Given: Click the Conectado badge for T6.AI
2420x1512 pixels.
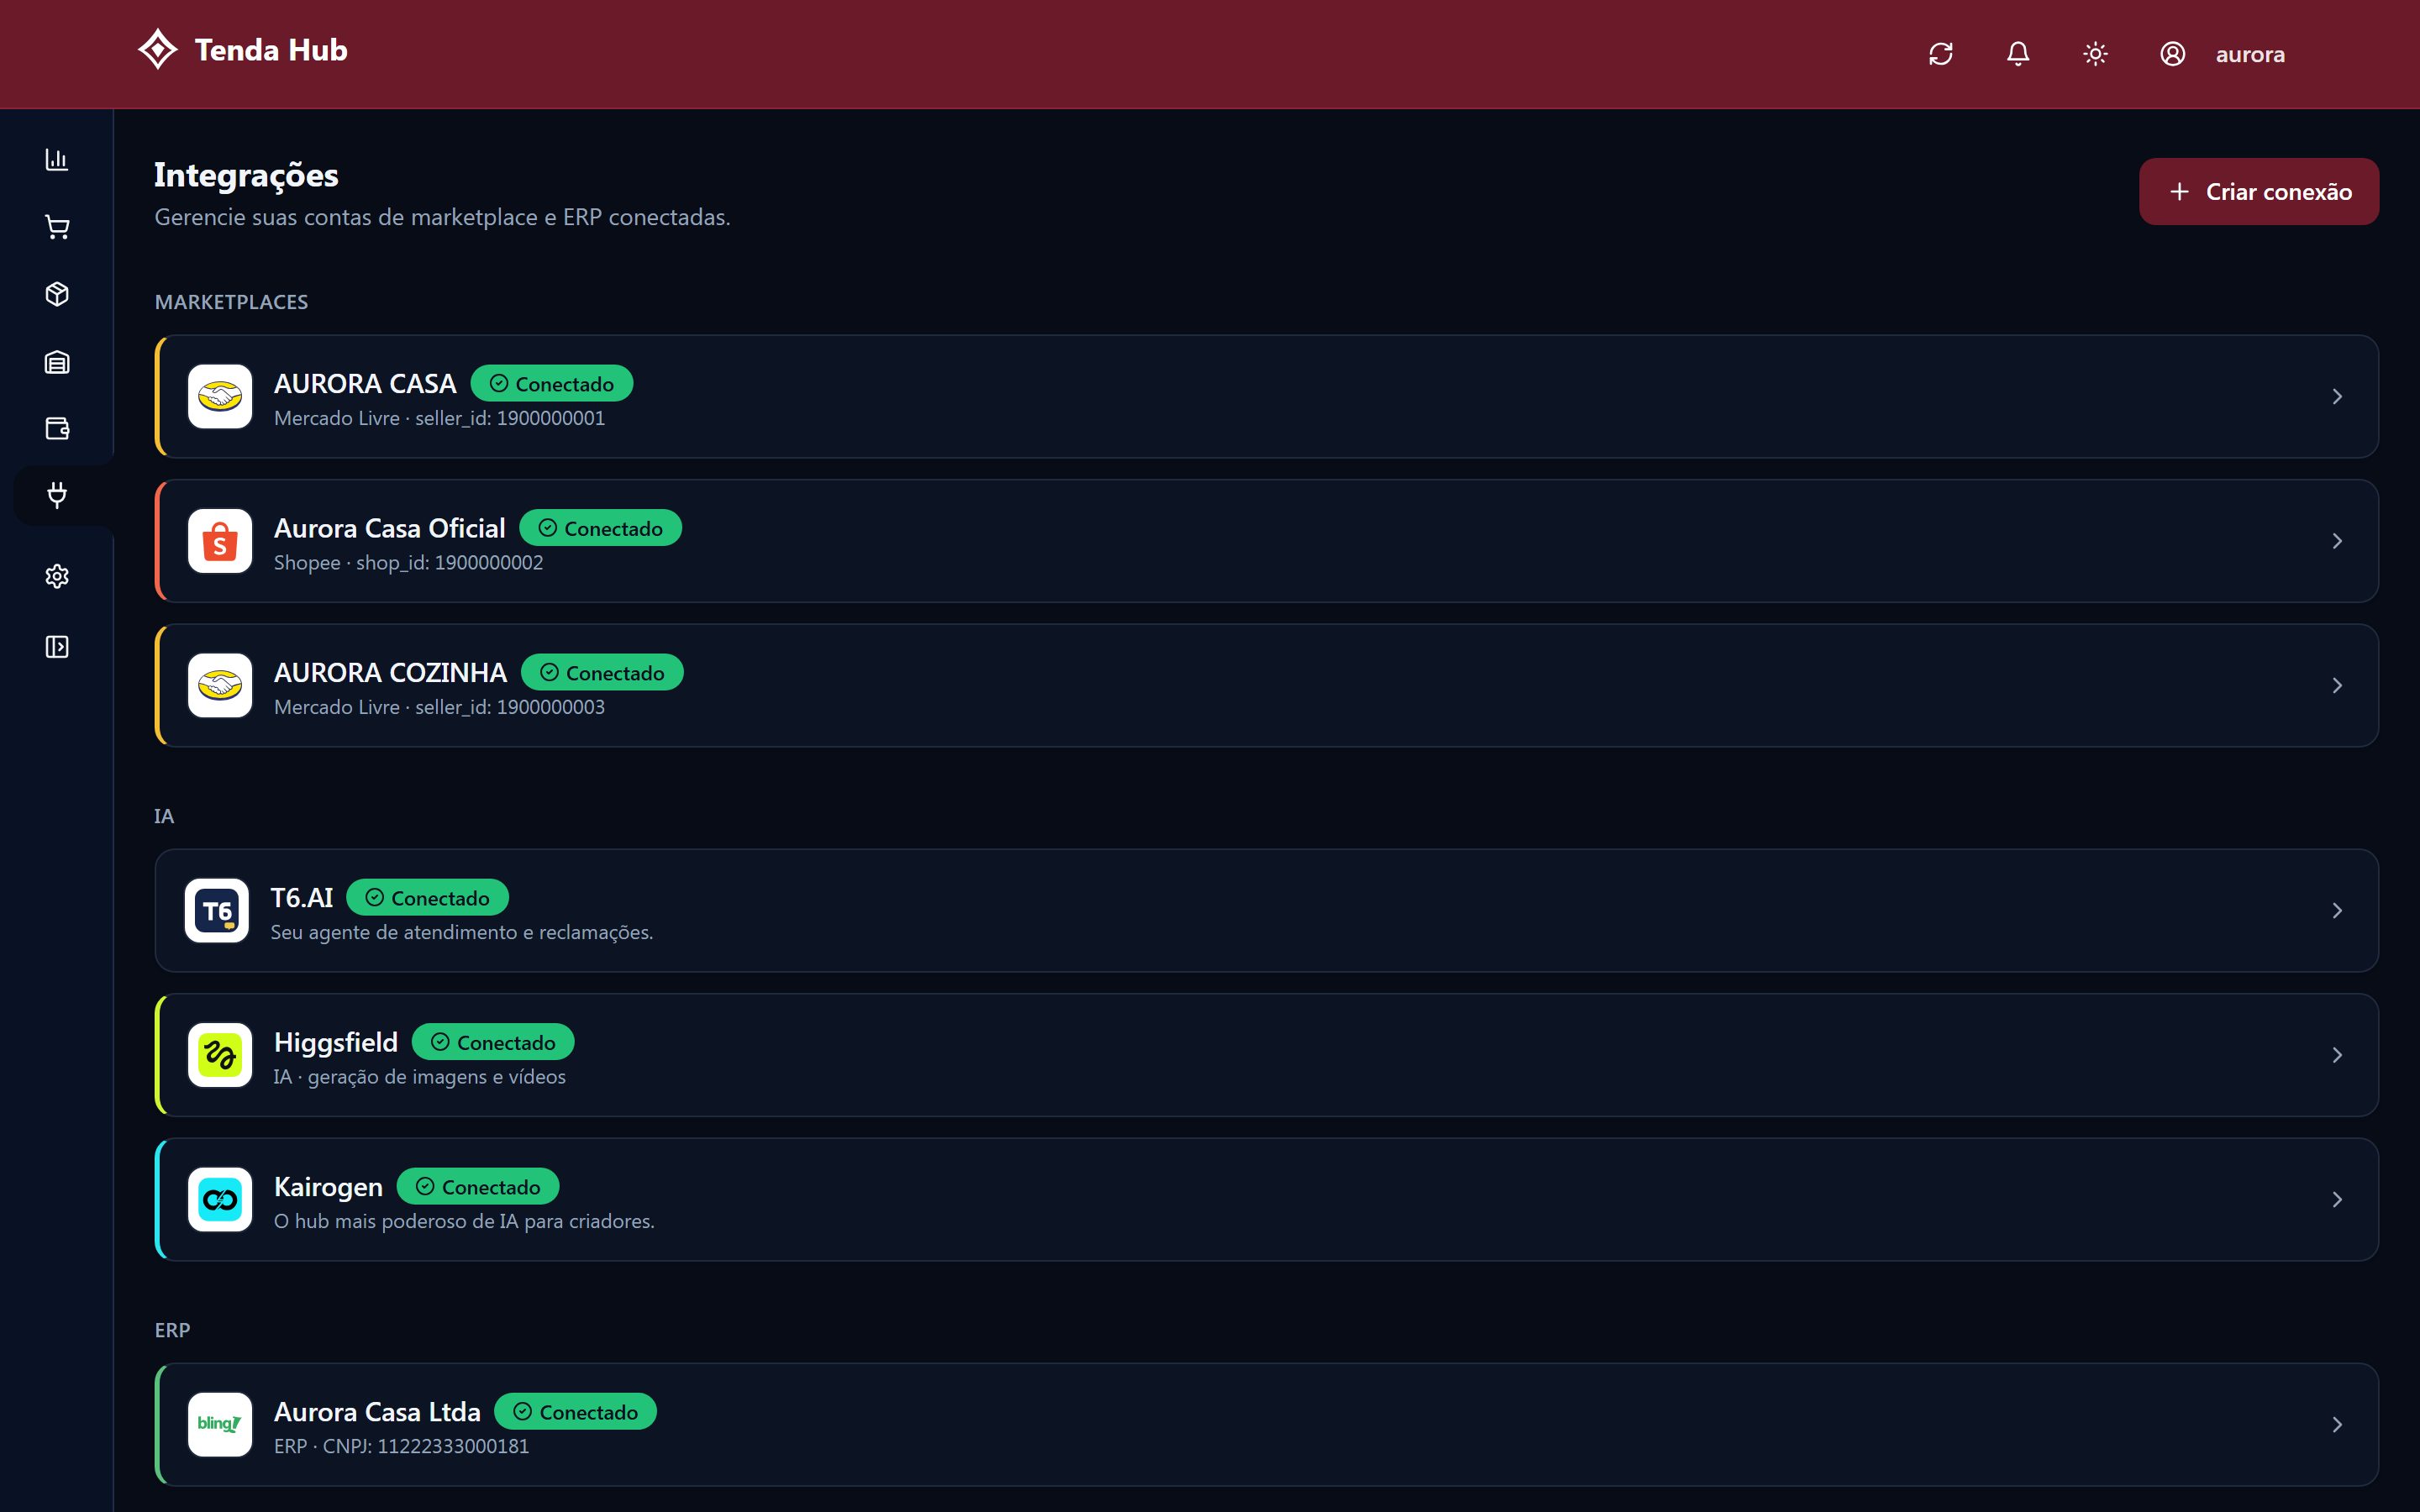Looking at the screenshot, I should click(427, 898).
